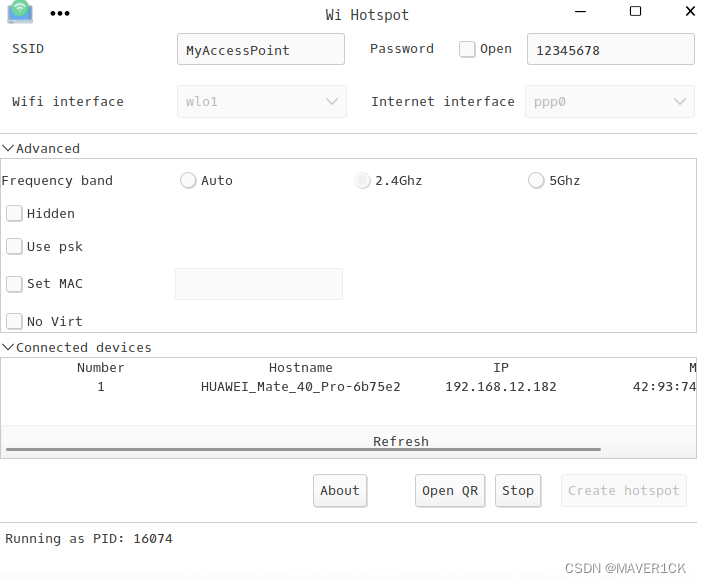This screenshot has width=701, height=583.
Task: Open the Wifi interface wlo1 dropdown
Action: 262,101
